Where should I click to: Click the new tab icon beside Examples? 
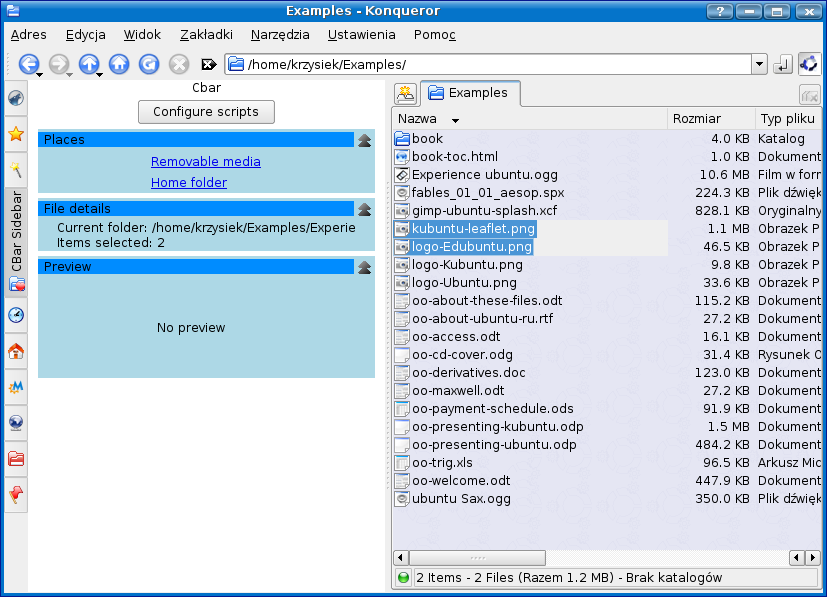pyautogui.click(x=405, y=94)
